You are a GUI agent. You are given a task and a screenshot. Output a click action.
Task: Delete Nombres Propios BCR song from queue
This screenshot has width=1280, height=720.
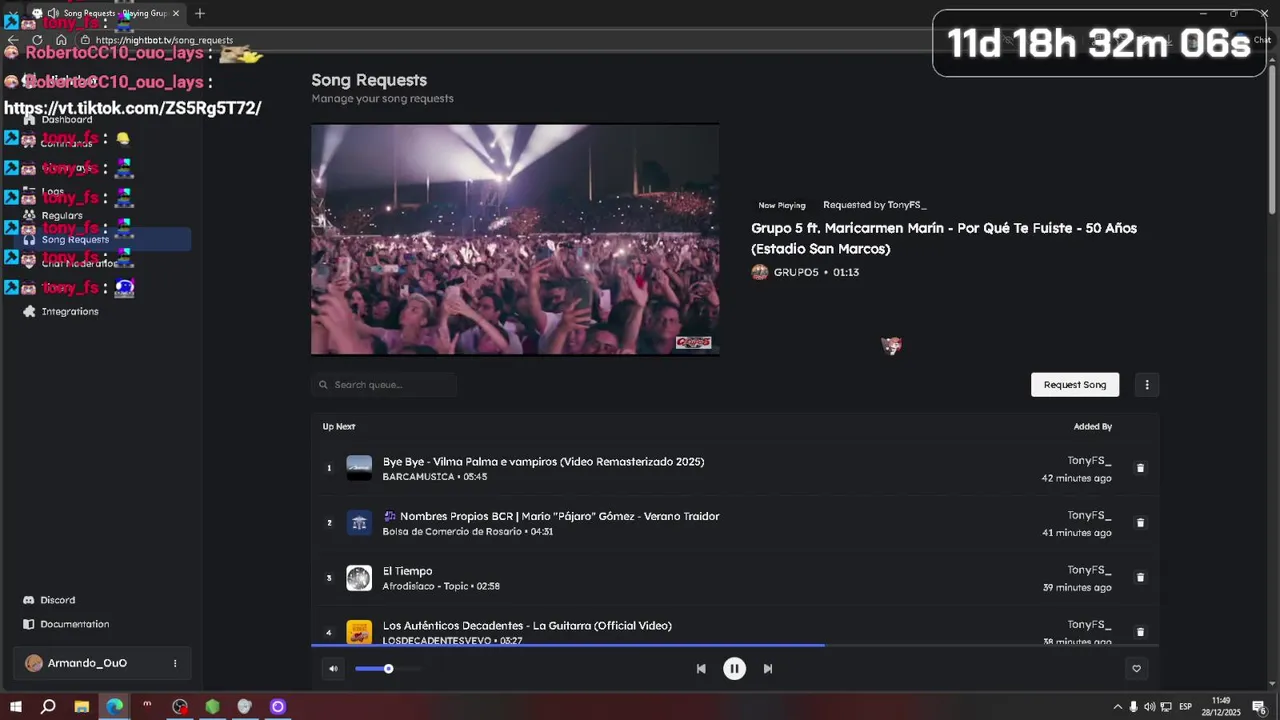(x=1140, y=523)
